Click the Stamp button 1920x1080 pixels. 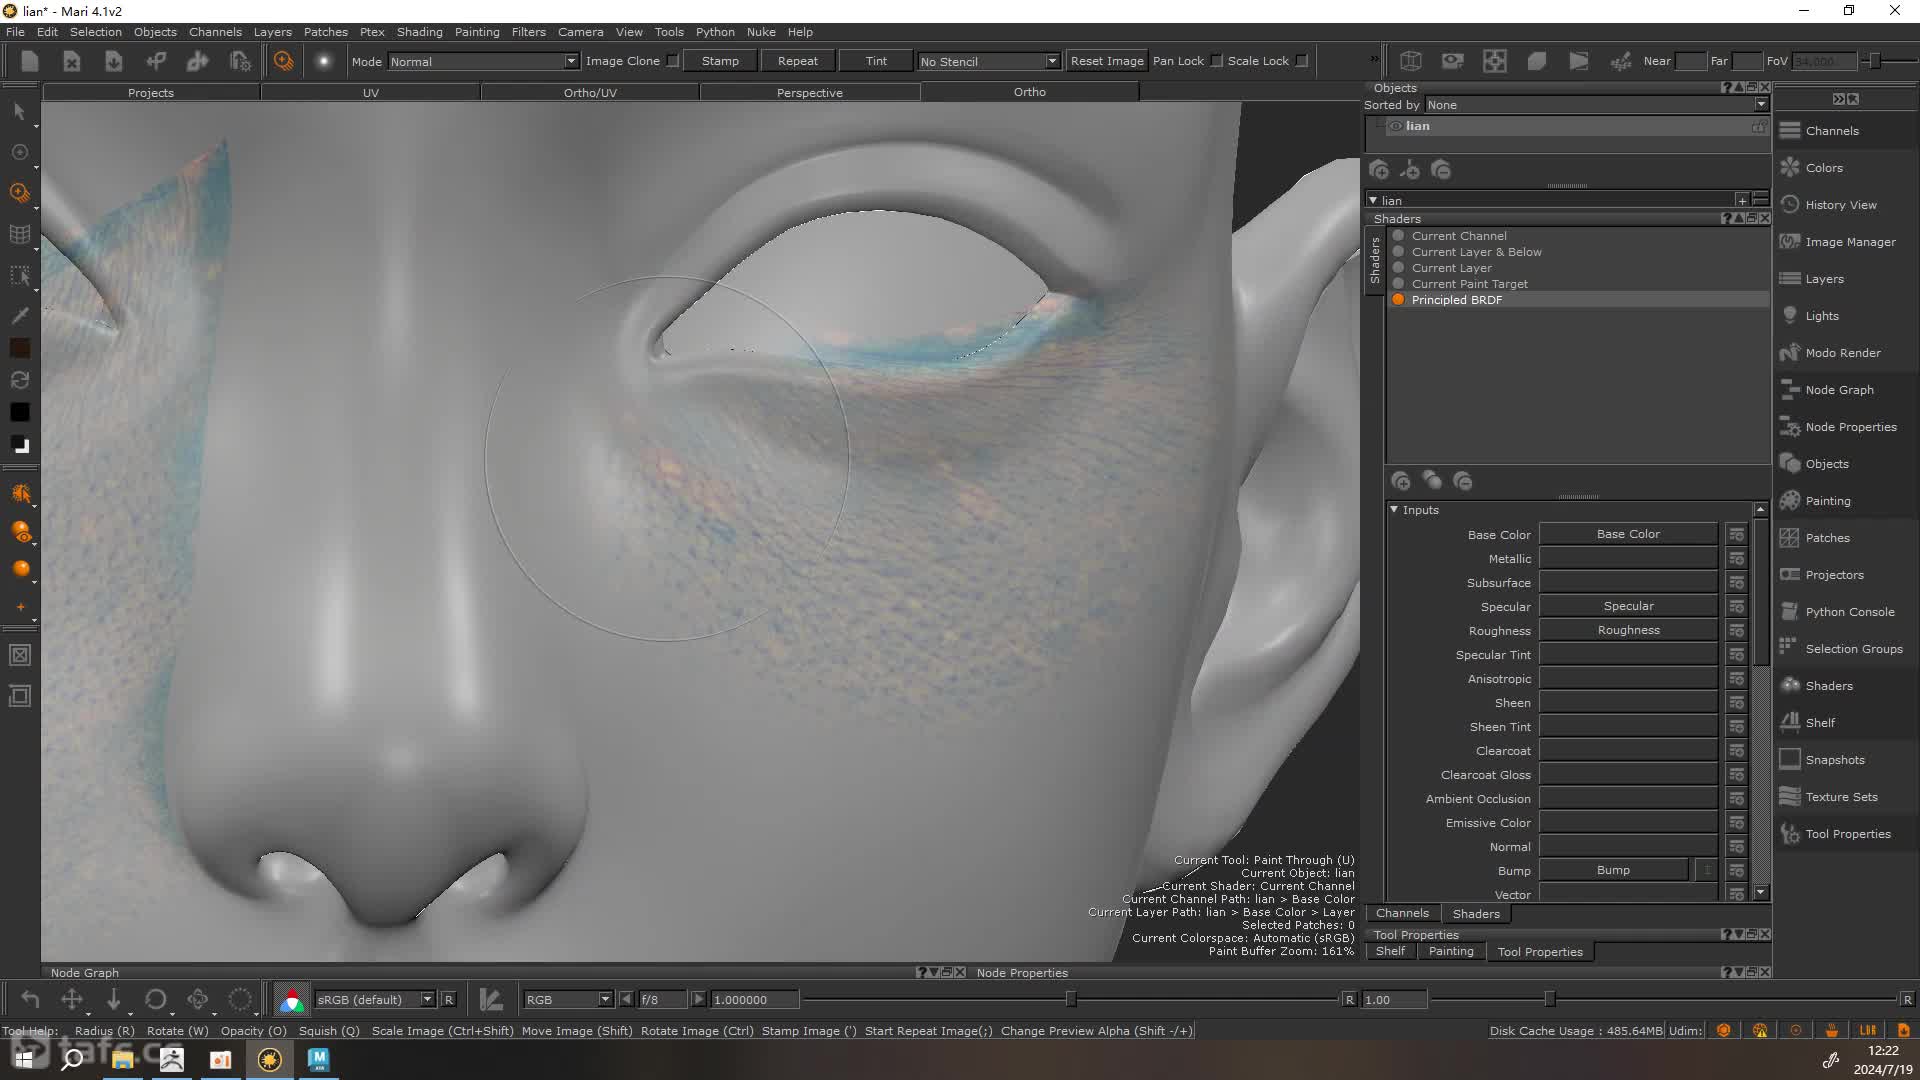click(720, 61)
